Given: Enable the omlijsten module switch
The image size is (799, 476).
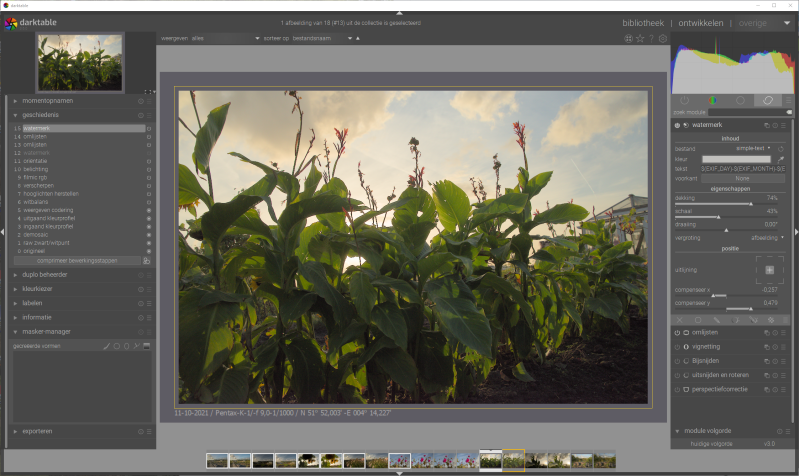Looking at the screenshot, I should point(677,332).
